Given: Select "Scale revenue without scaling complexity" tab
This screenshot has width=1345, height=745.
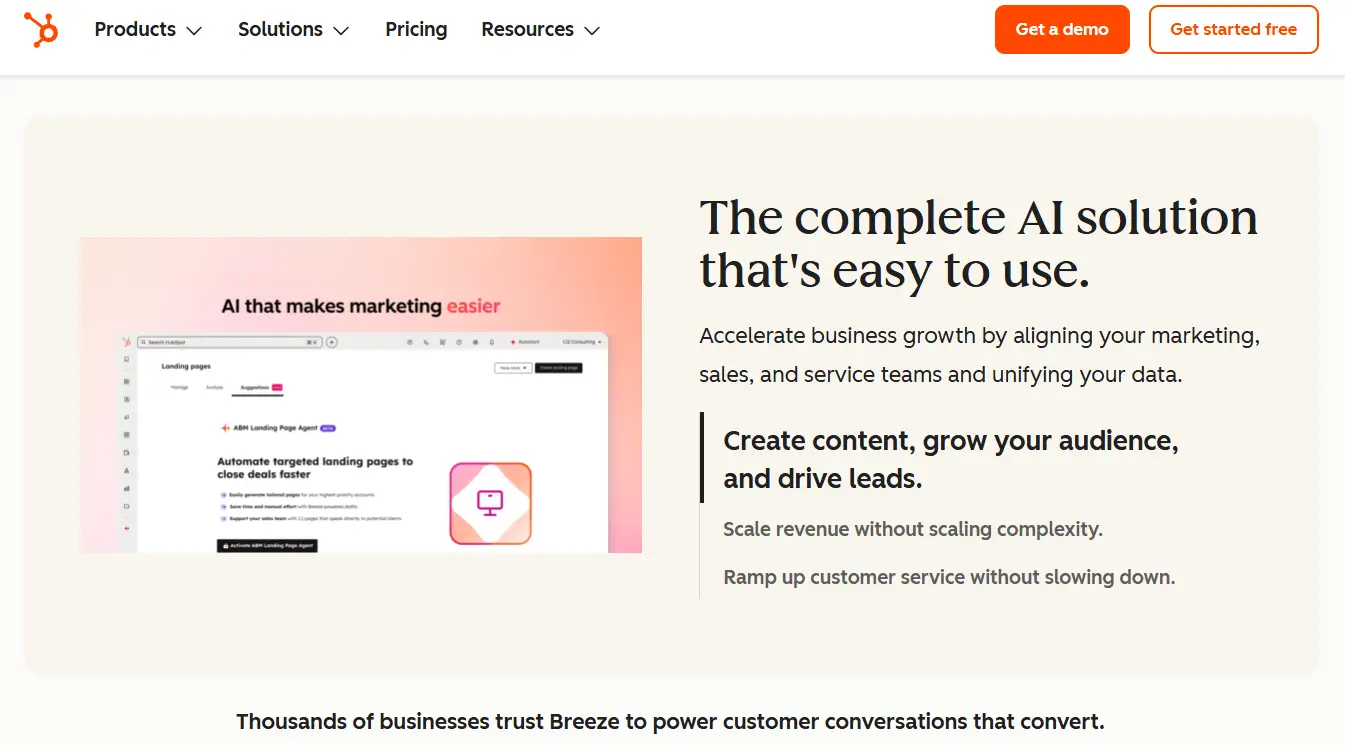Looking at the screenshot, I should pos(912,529).
